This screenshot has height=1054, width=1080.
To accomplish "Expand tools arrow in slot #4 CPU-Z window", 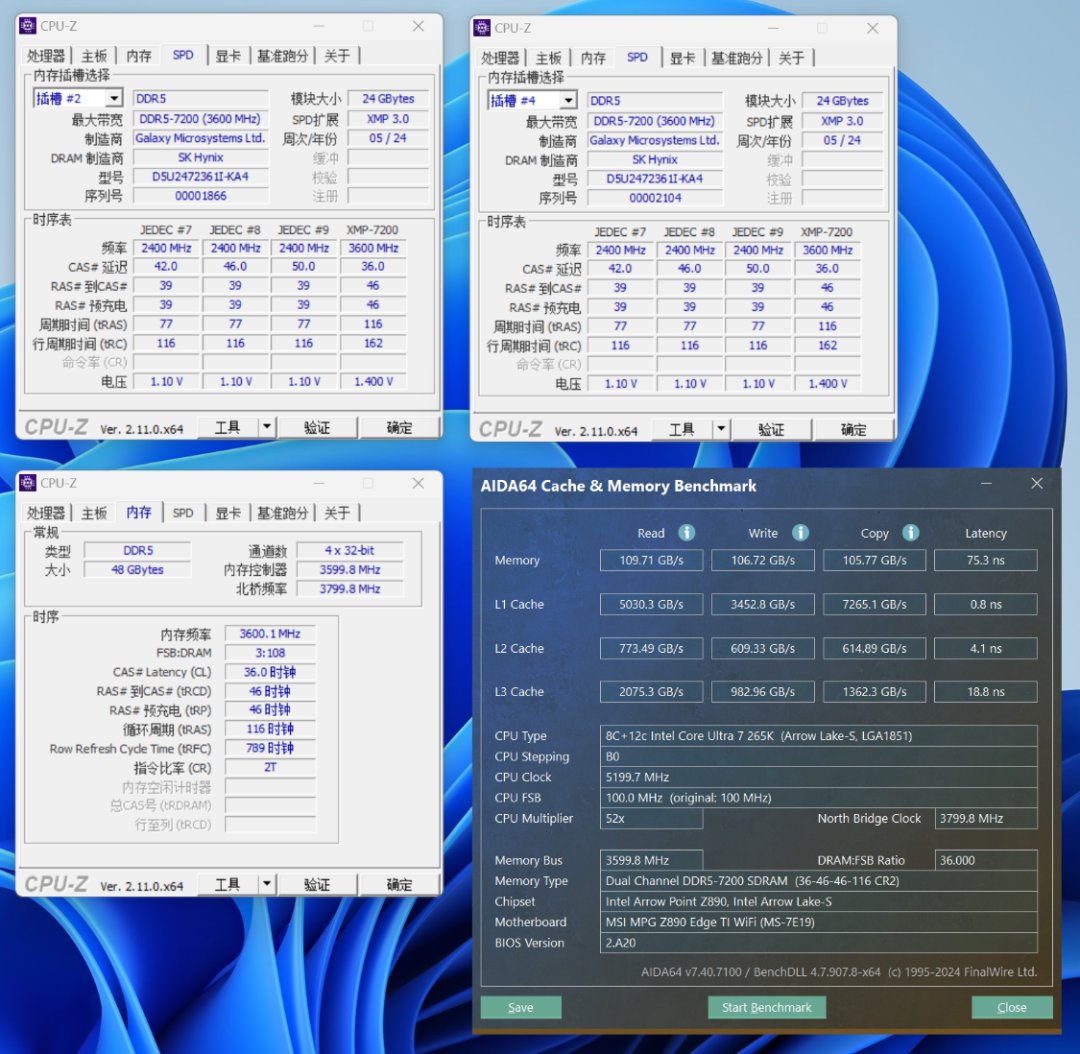I will tap(721, 429).
